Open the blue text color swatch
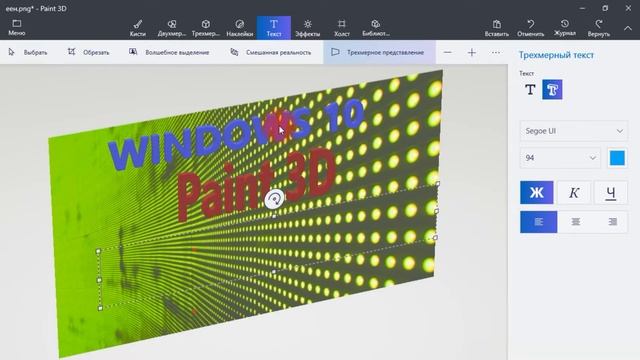This screenshot has width=640, height=360. (x=617, y=158)
